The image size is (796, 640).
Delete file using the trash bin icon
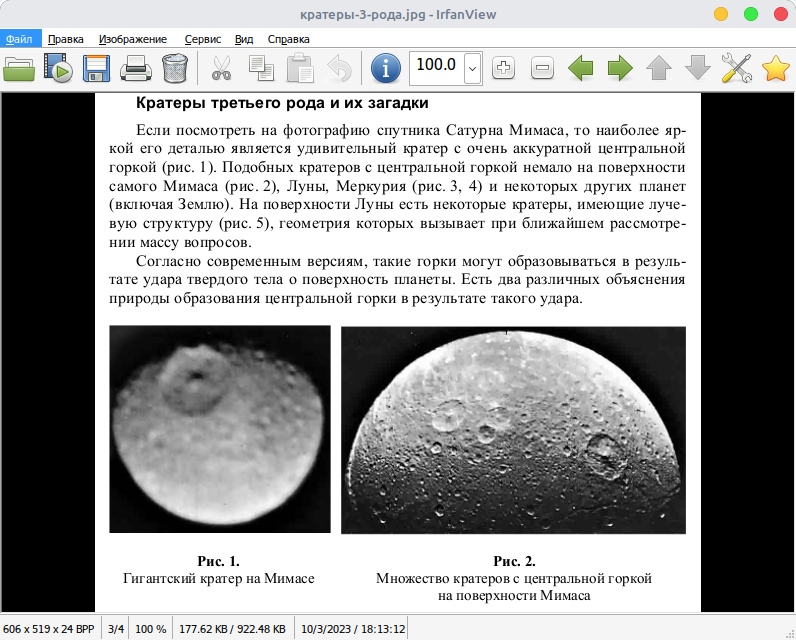click(175, 68)
